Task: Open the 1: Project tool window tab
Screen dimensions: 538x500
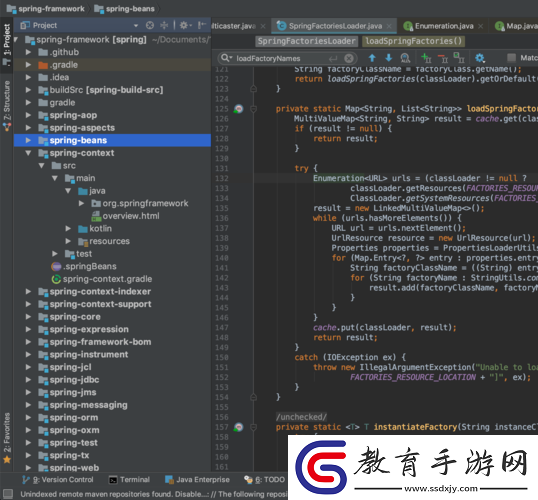Action: point(7,45)
